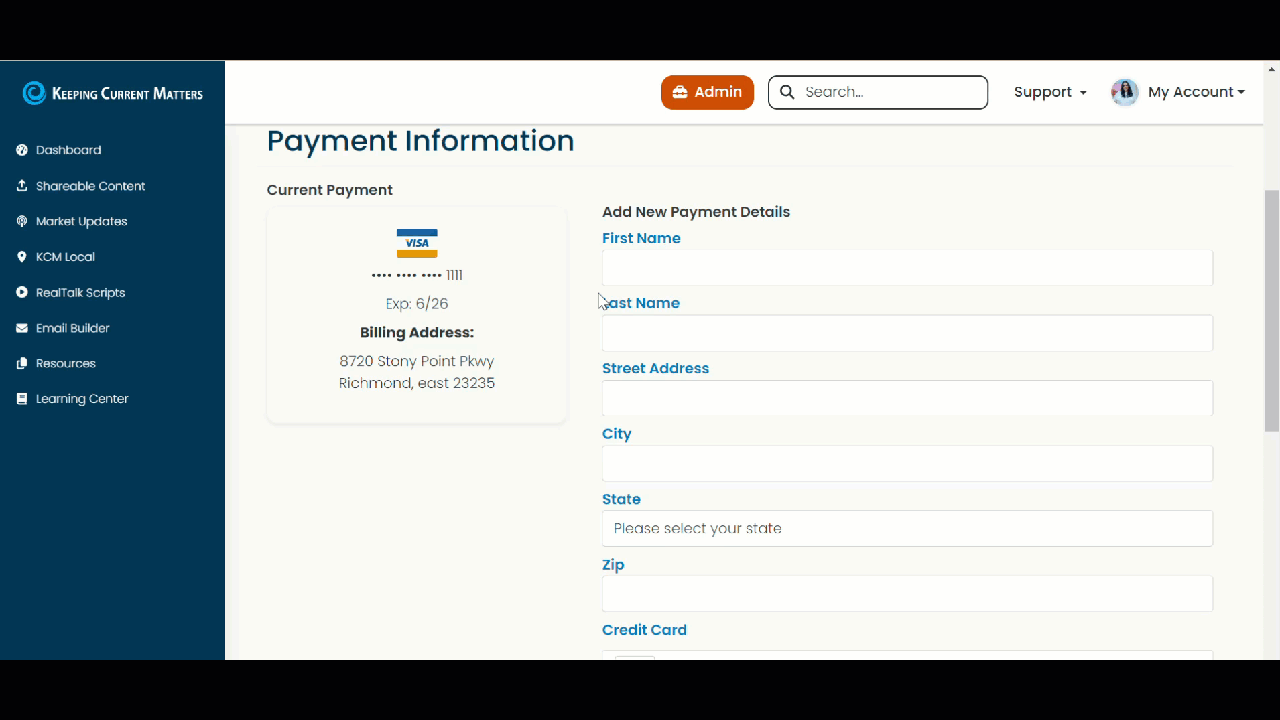Open the State selection dropdown
The image size is (1280, 720).
[906, 528]
